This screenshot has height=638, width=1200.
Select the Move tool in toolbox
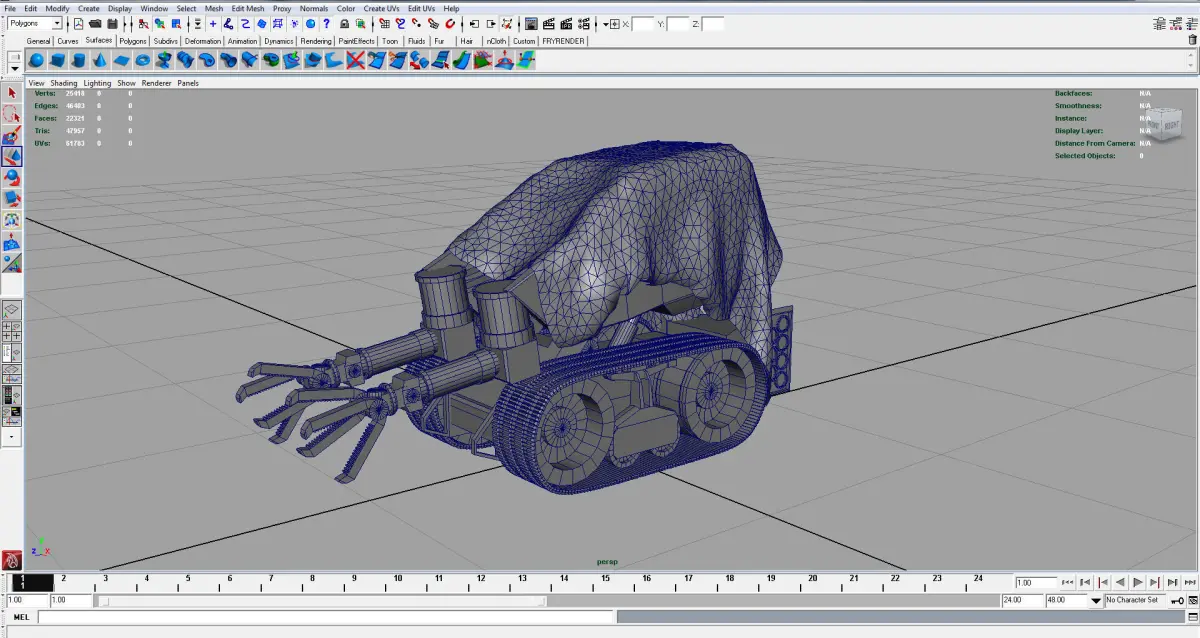12,157
